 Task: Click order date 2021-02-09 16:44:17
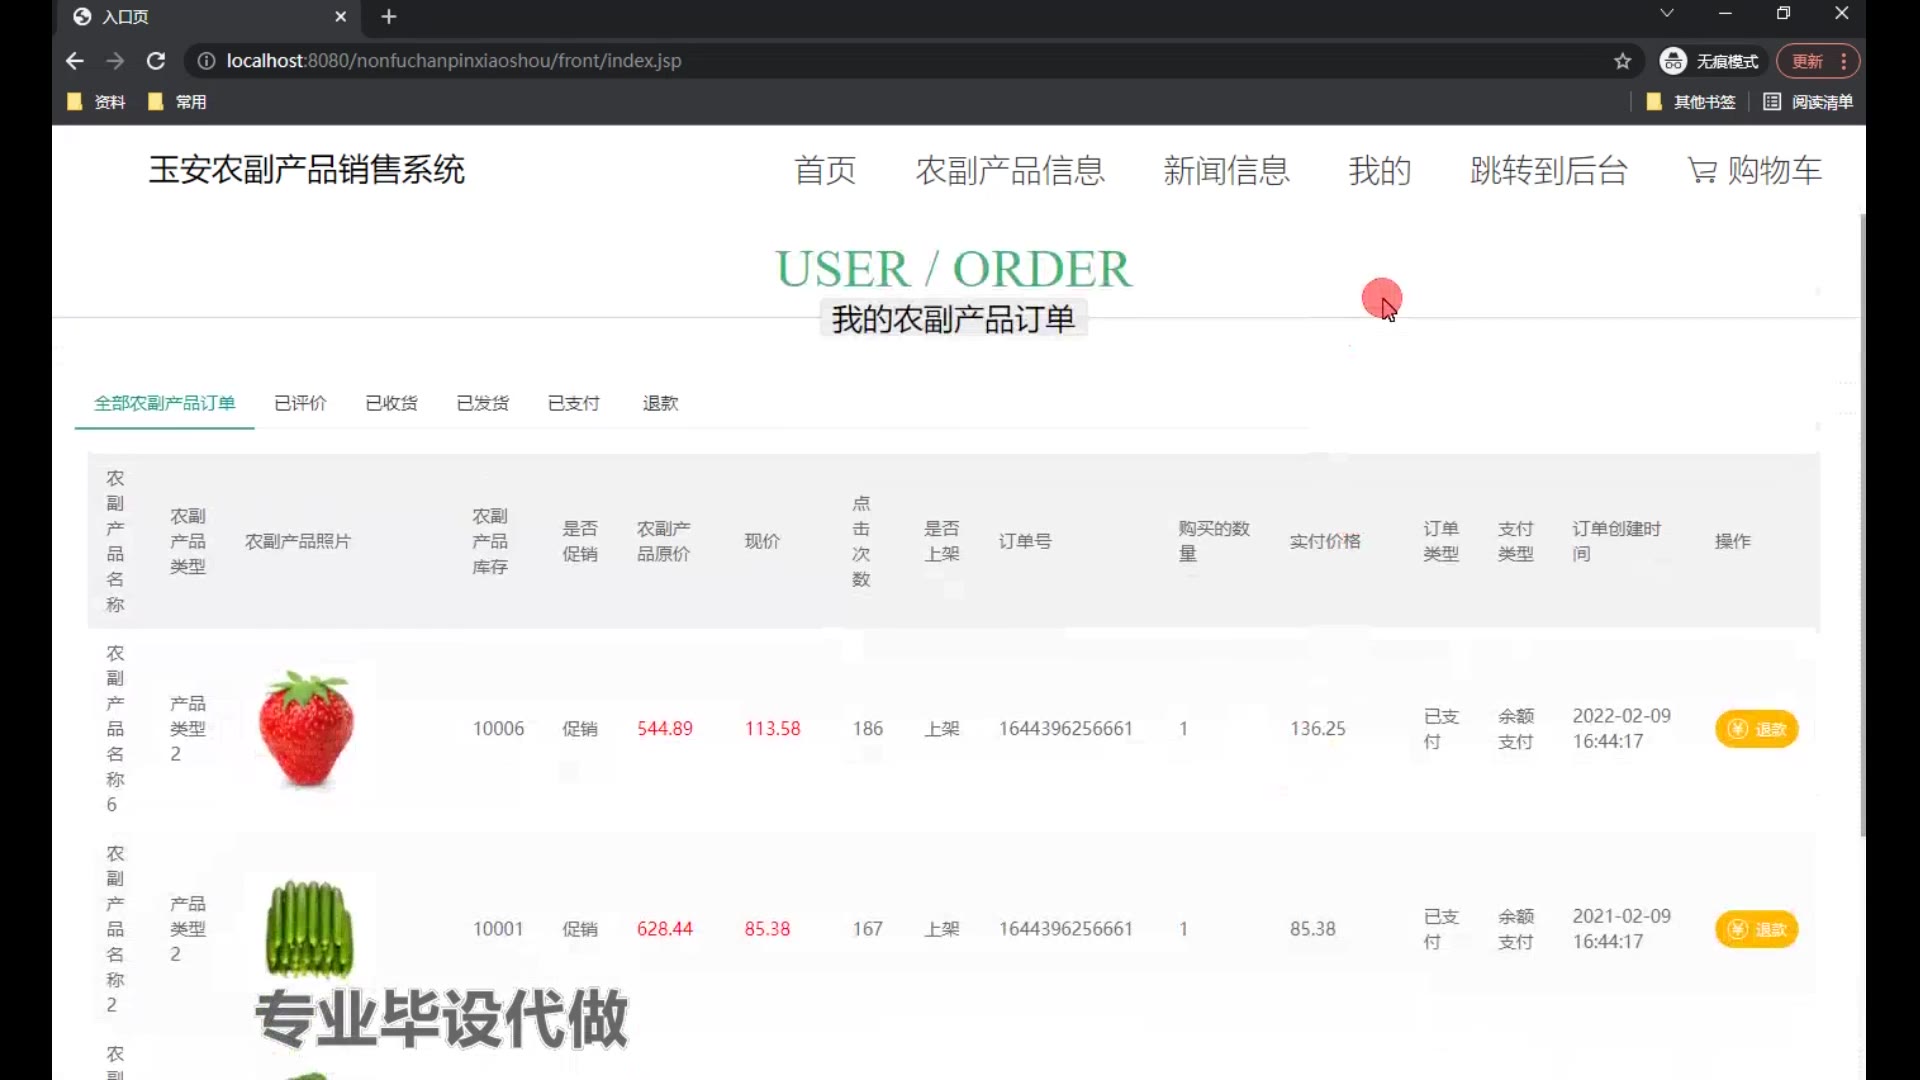coord(1621,929)
